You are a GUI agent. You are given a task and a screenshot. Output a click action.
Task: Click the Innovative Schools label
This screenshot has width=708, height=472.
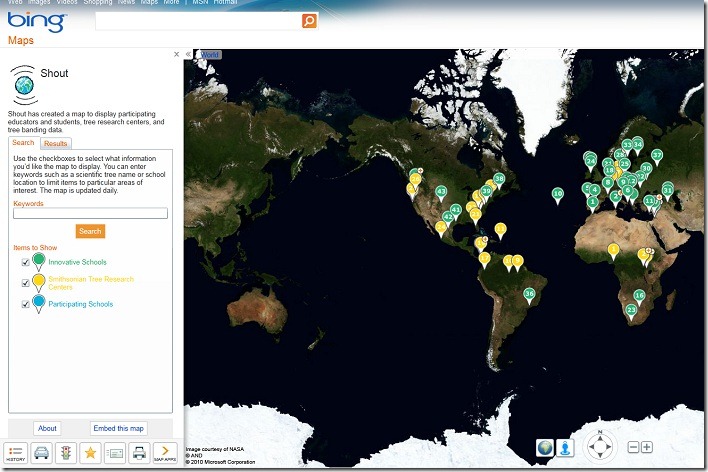[x=78, y=262]
